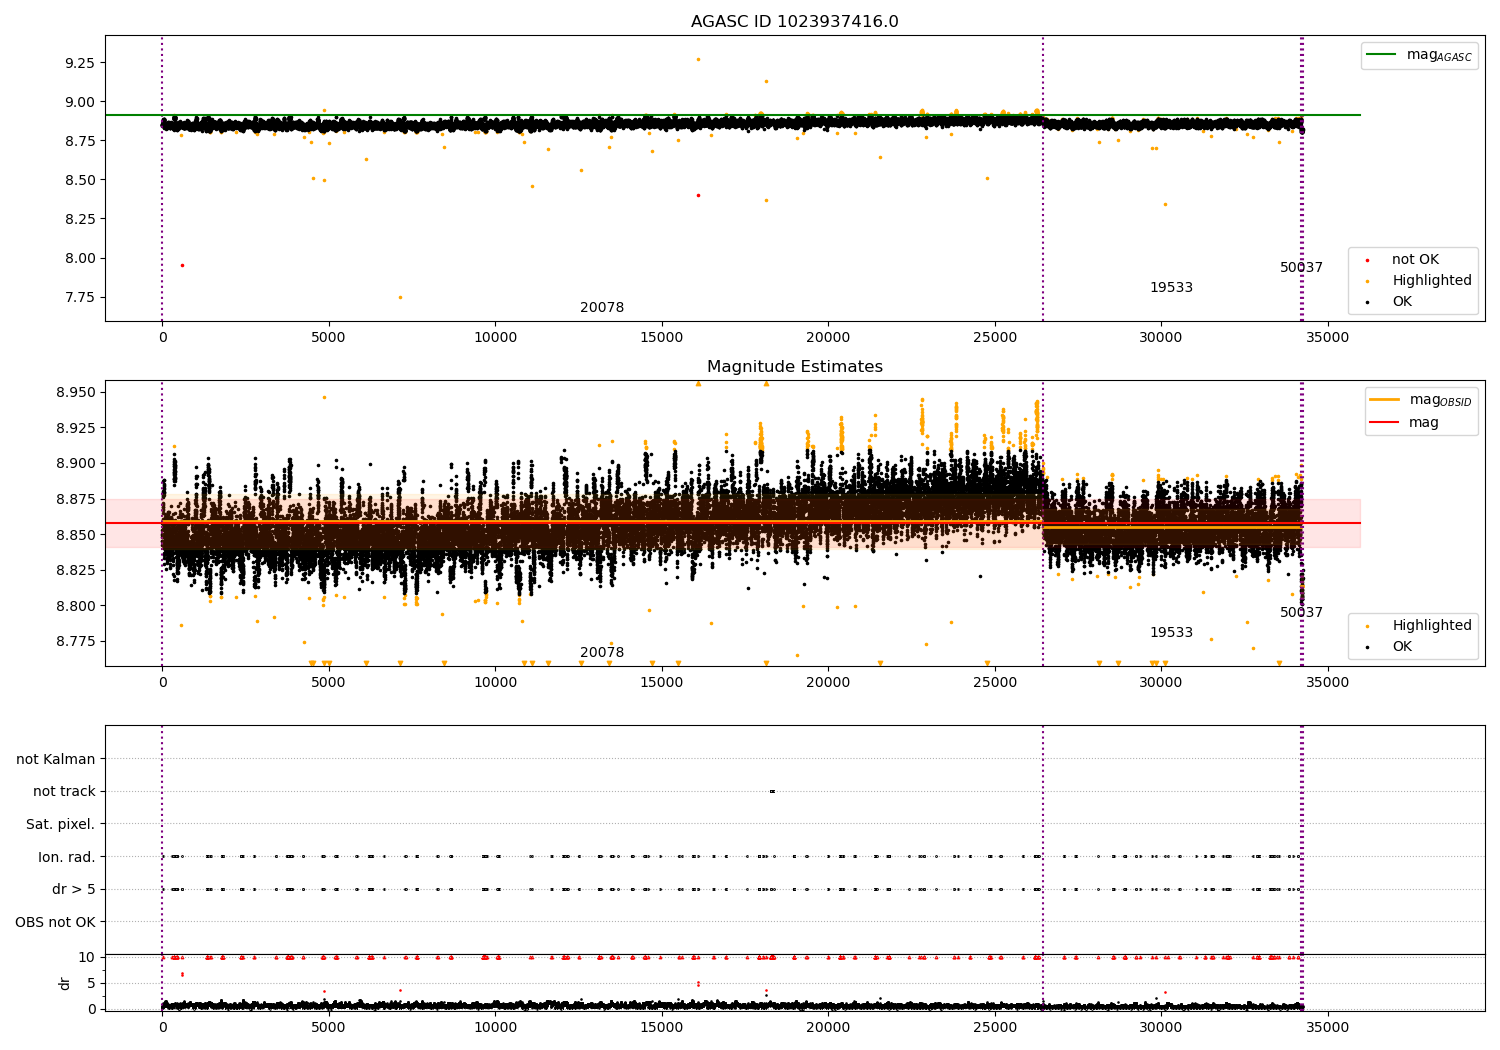Click the 19533 OBSID label in top plot
The width and height of the screenshot is (1500, 1050).
click(x=1171, y=288)
